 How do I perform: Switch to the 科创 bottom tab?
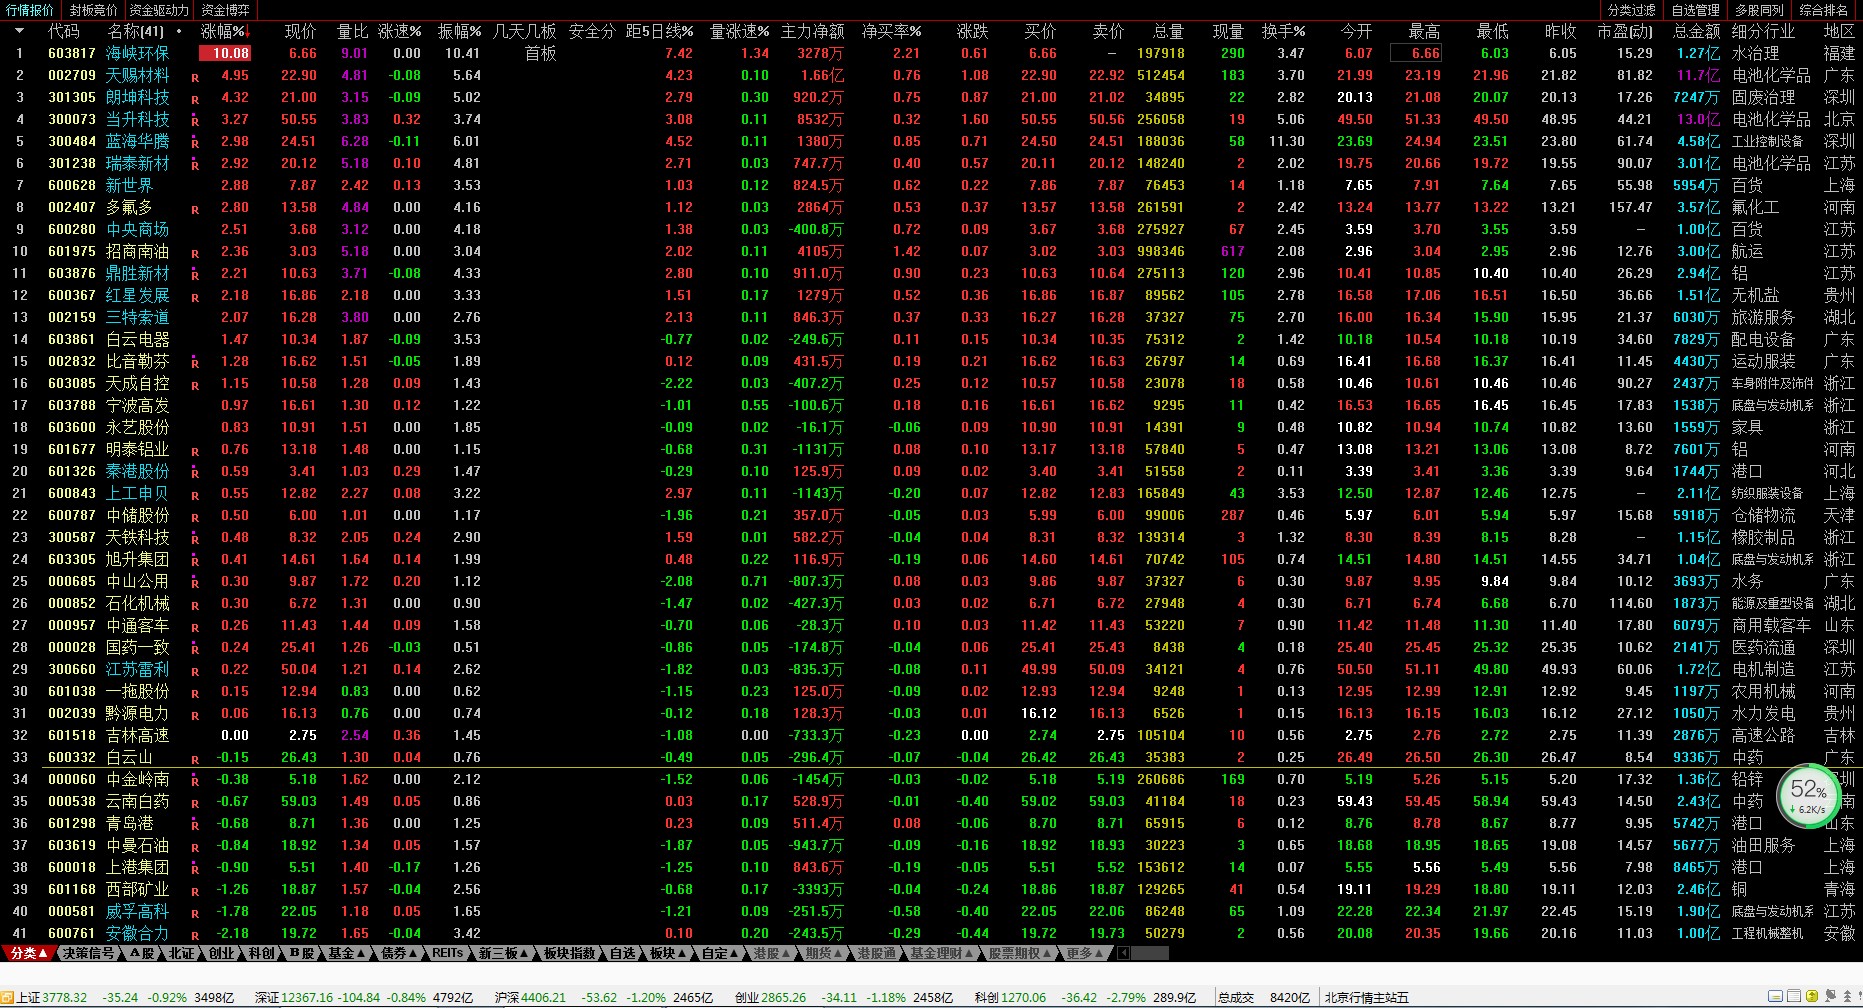(x=261, y=953)
